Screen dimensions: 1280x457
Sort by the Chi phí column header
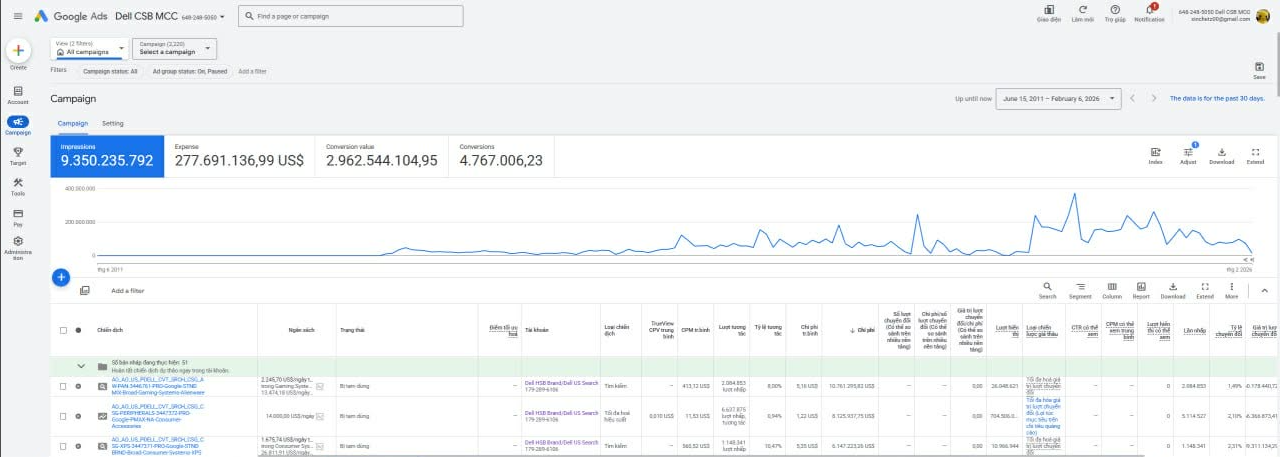coord(865,330)
